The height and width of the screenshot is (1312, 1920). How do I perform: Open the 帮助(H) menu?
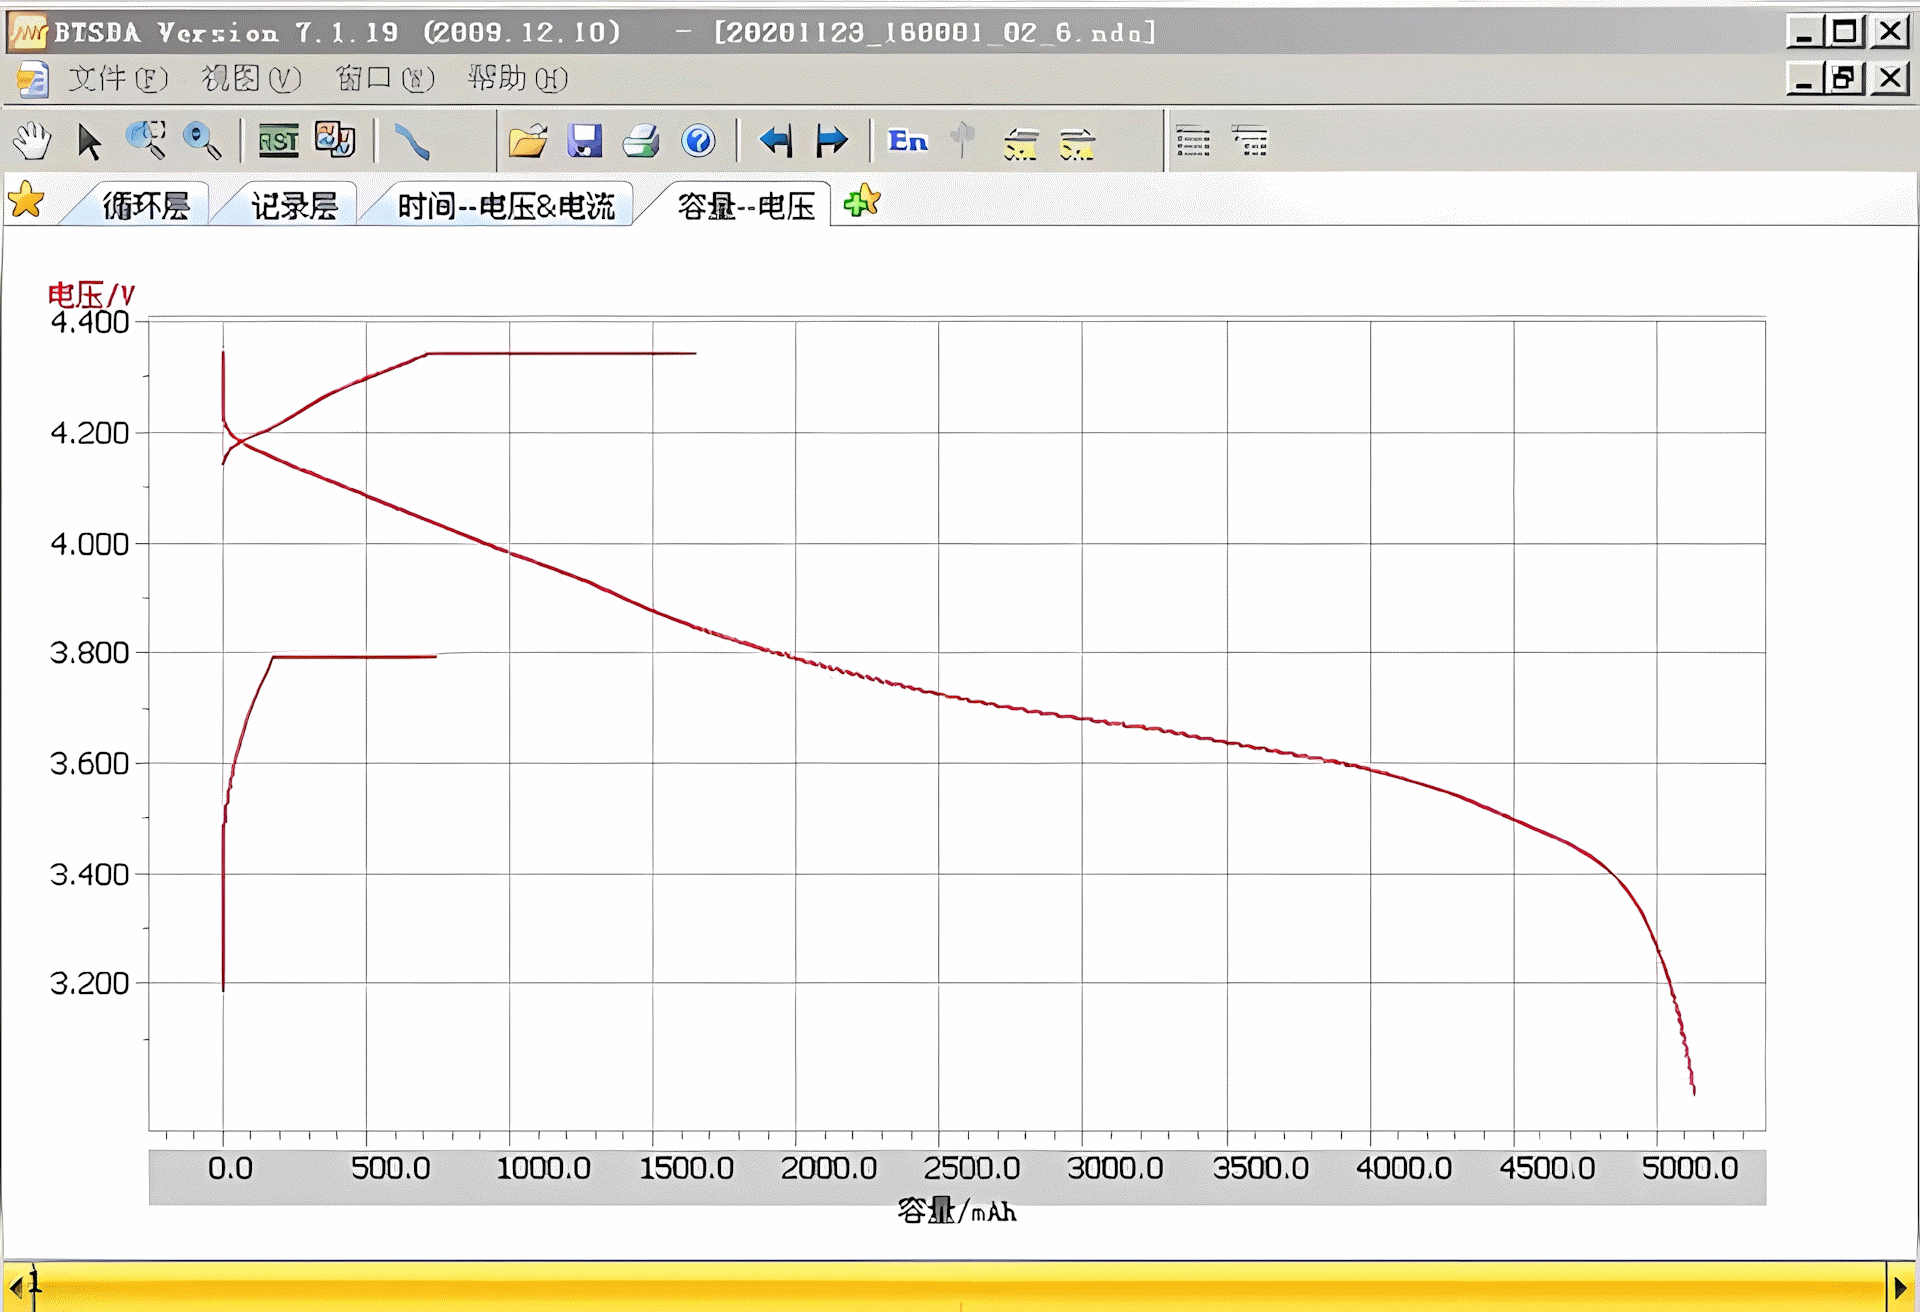tap(517, 78)
